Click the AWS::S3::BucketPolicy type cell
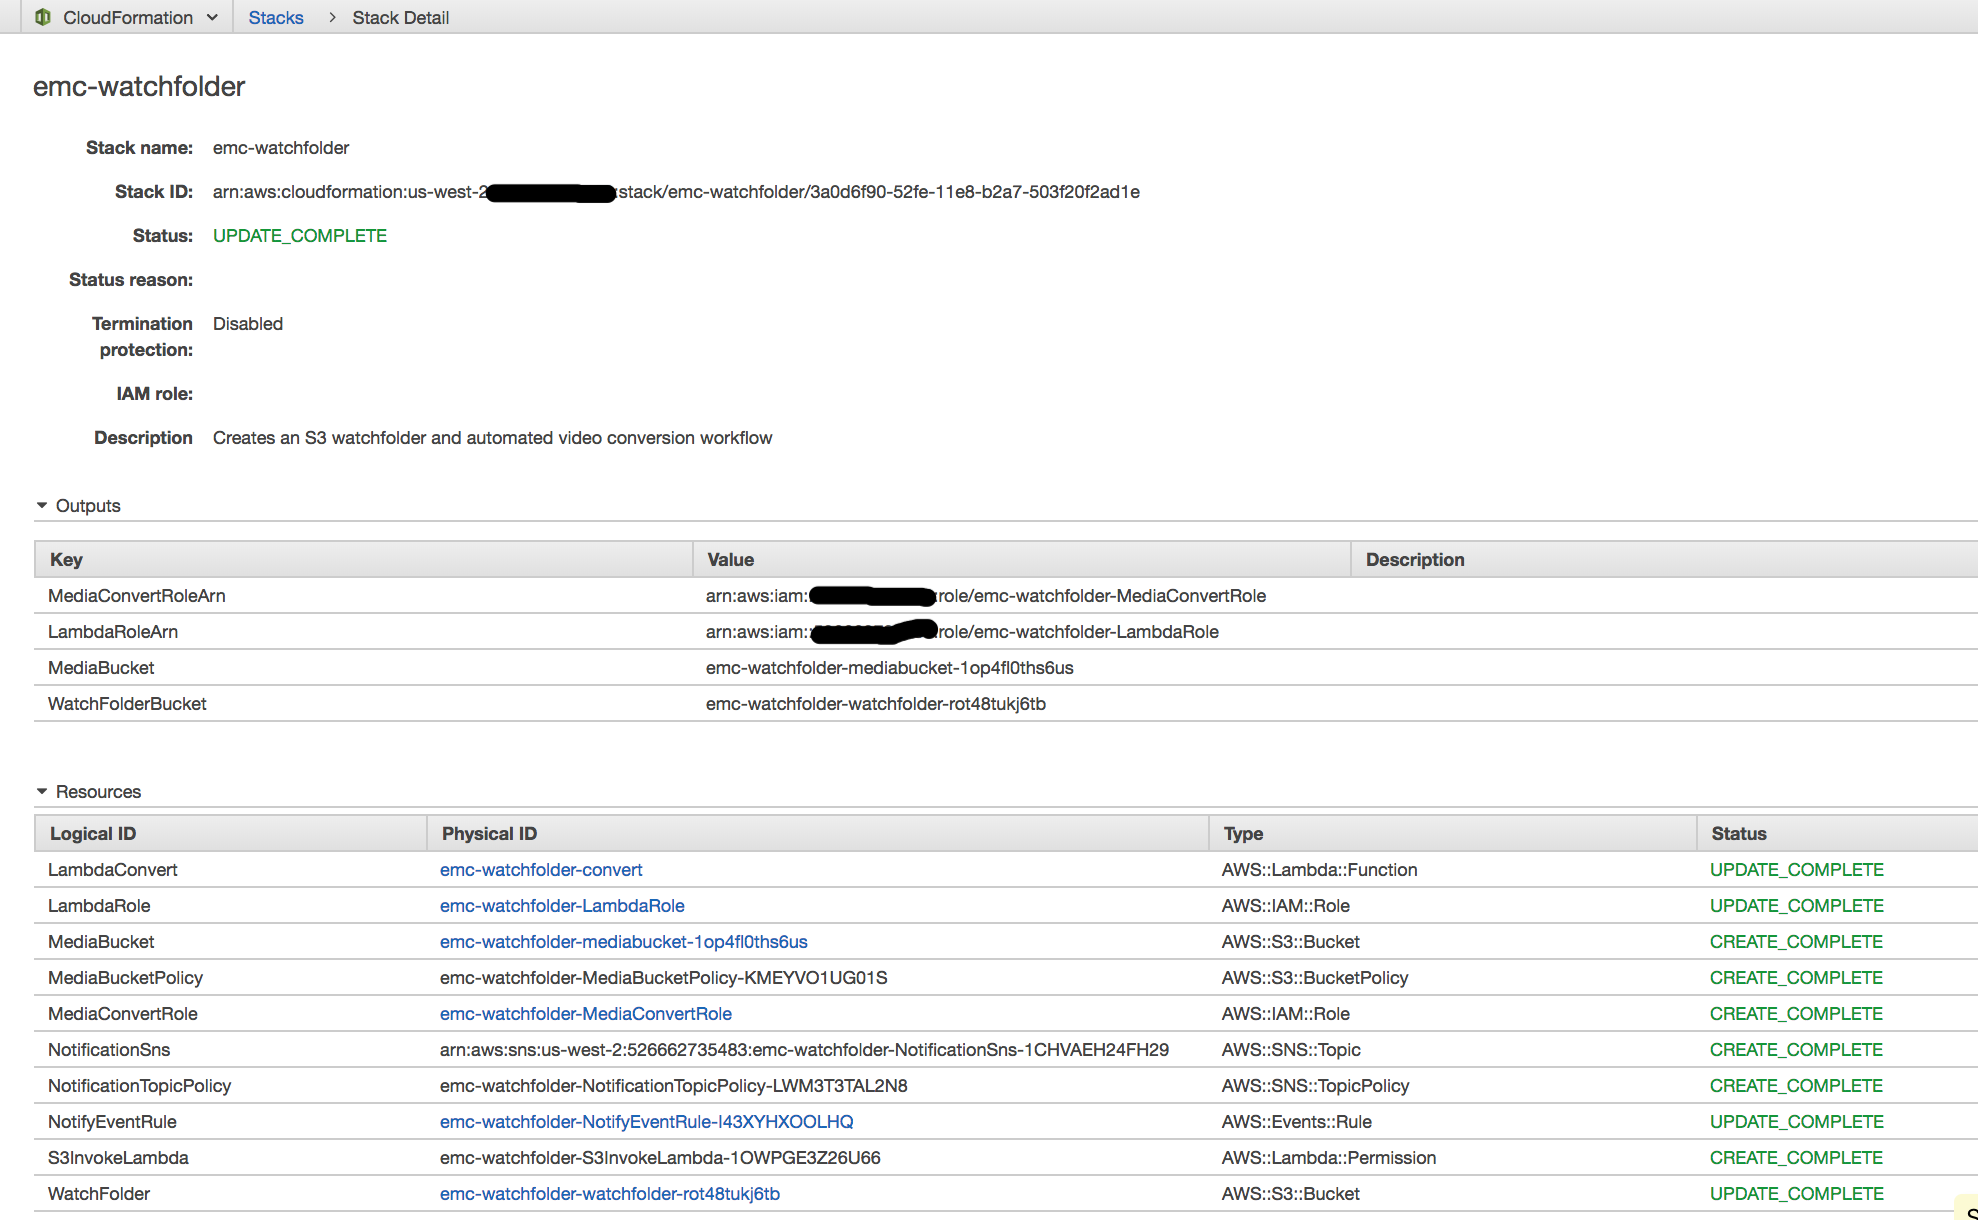Viewport: 1978px width, 1220px height. point(1315,978)
